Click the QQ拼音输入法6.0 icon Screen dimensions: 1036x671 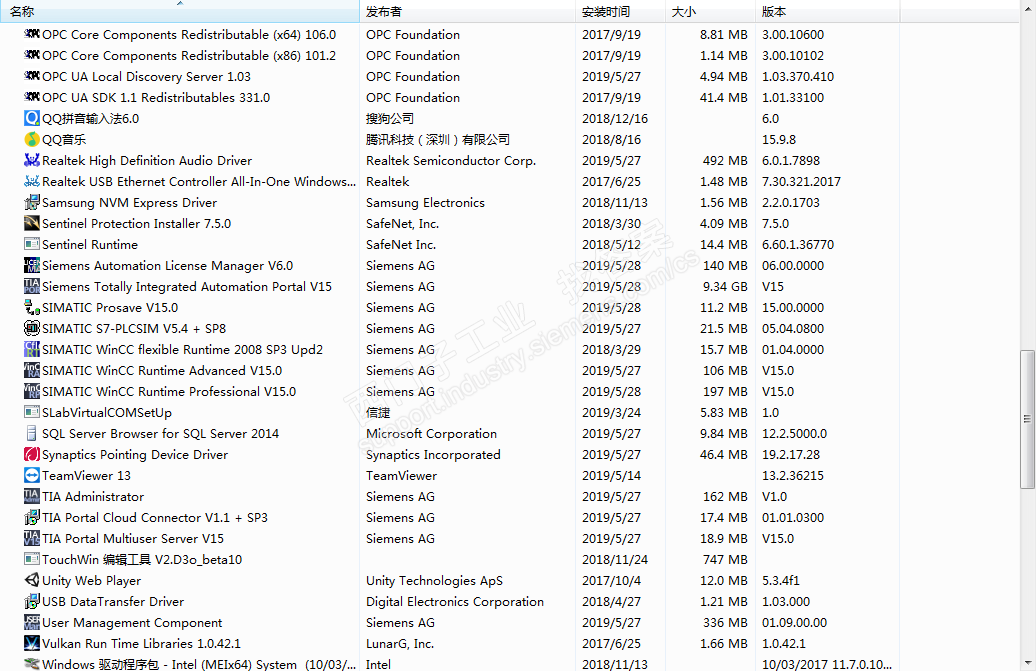tap(32, 118)
